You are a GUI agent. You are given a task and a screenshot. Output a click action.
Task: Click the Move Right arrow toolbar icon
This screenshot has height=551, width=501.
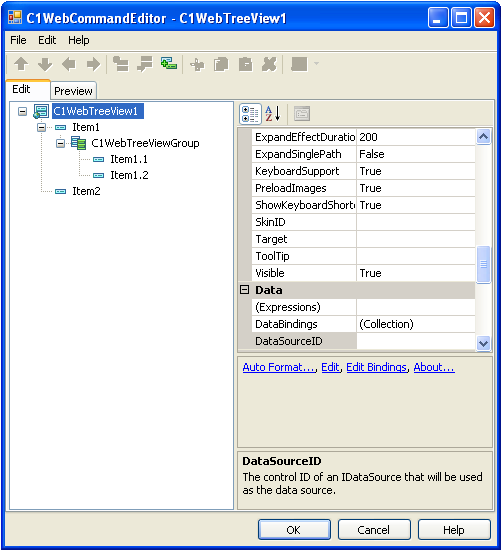[x=93, y=64]
